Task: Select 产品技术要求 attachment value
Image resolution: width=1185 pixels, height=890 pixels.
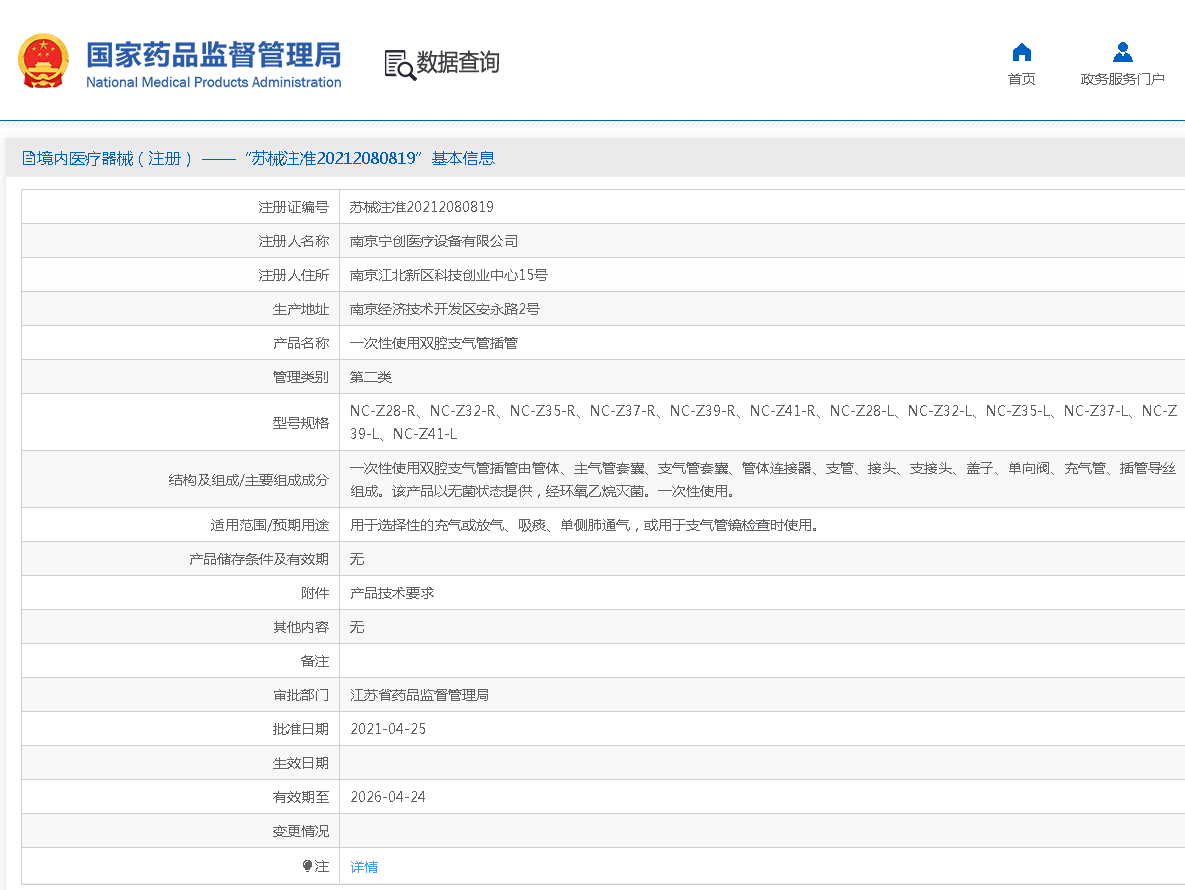Action: coord(392,593)
